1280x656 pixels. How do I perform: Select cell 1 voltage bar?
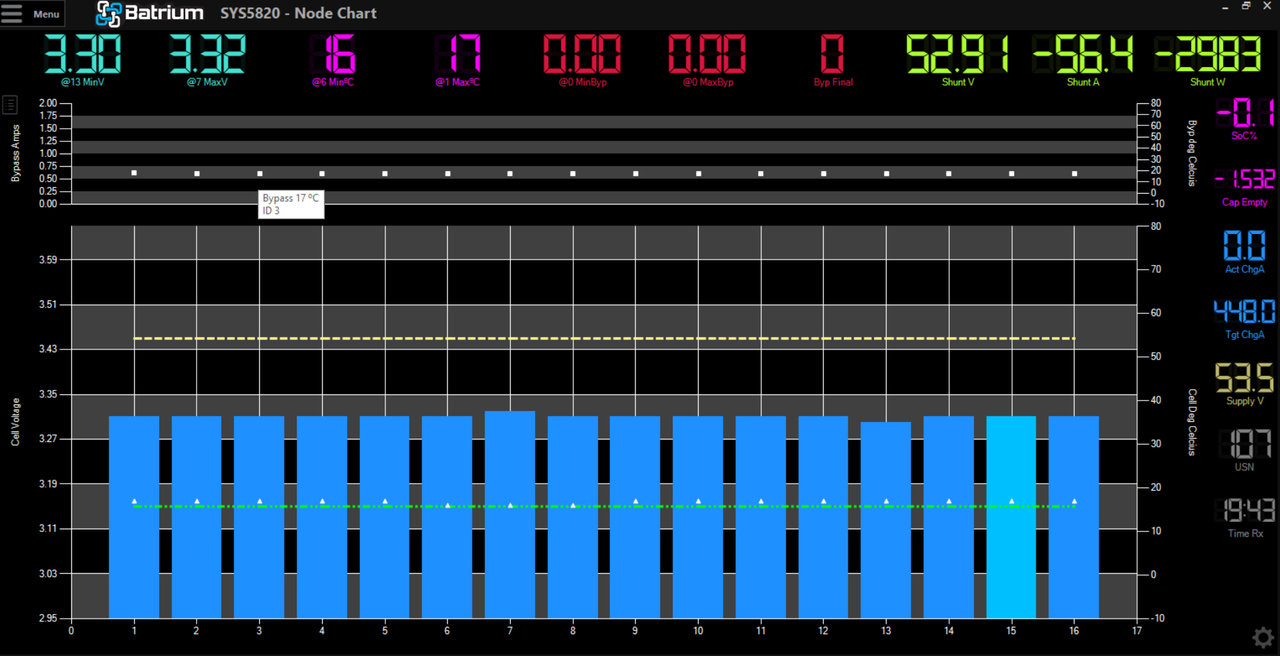134,517
